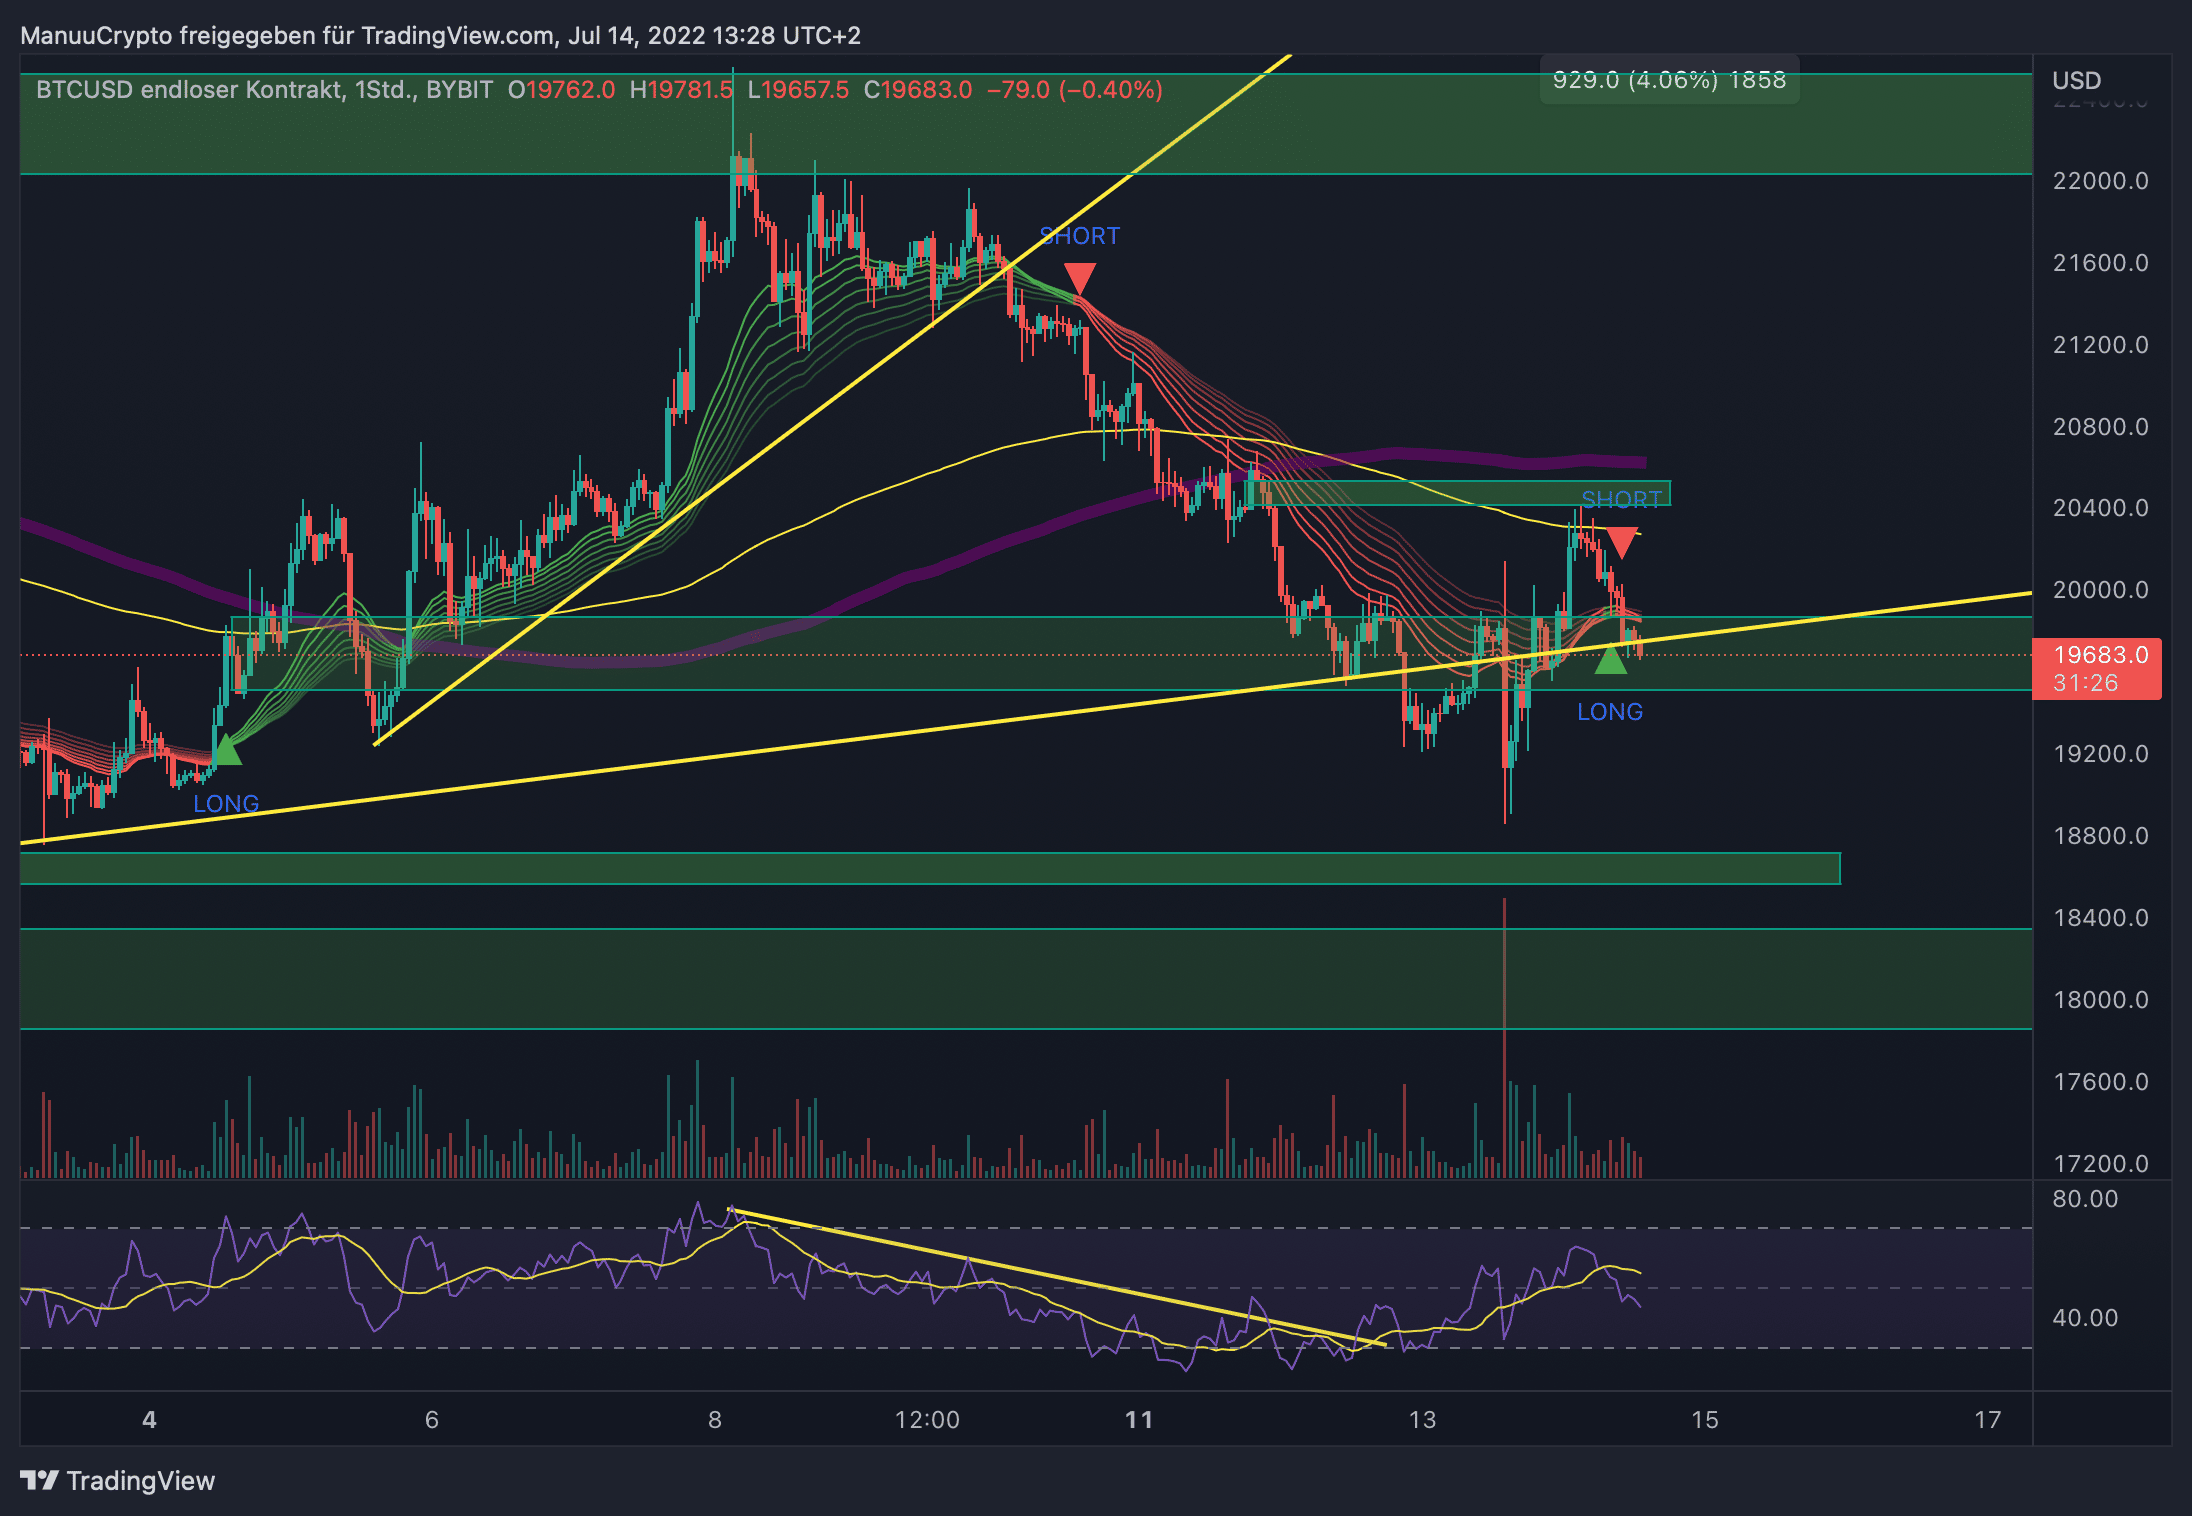Viewport: 2192px width, 1516px height.
Task: Click the 18000.0 price axis label
Action: click(x=2100, y=1000)
